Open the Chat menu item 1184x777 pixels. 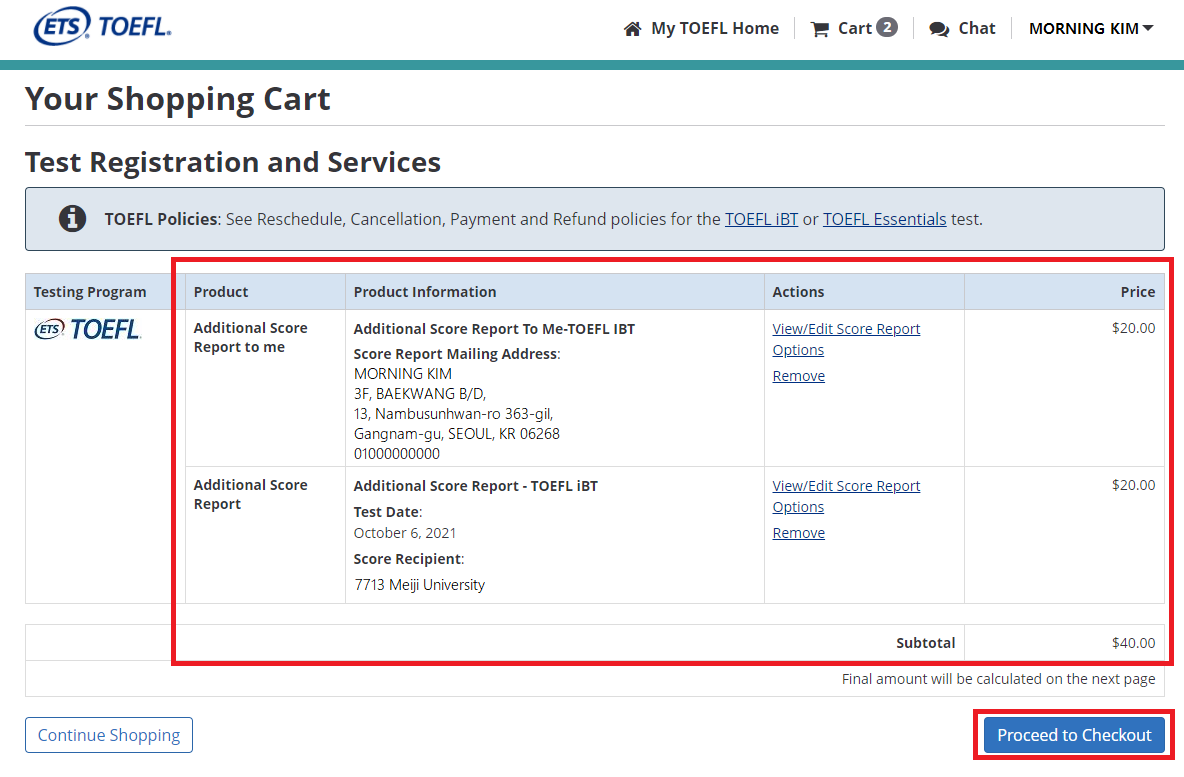point(976,29)
